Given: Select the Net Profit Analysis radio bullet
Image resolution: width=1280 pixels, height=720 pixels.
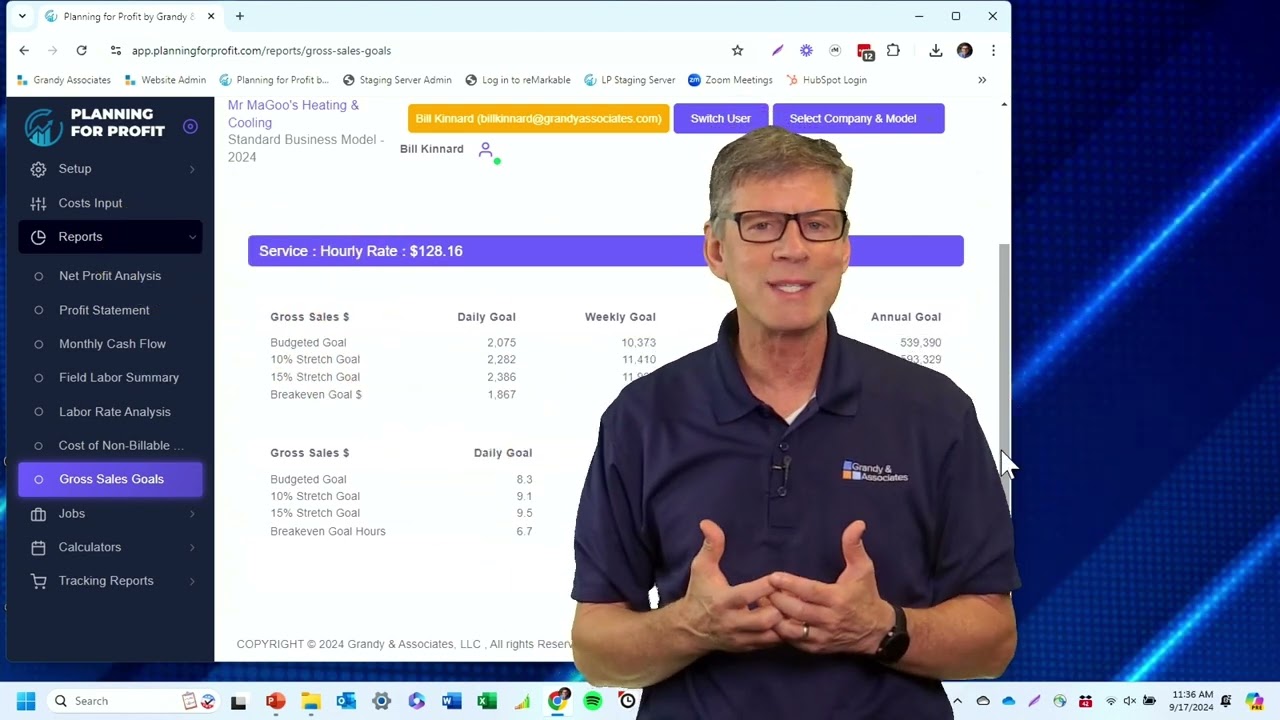Looking at the screenshot, I should (x=39, y=276).
